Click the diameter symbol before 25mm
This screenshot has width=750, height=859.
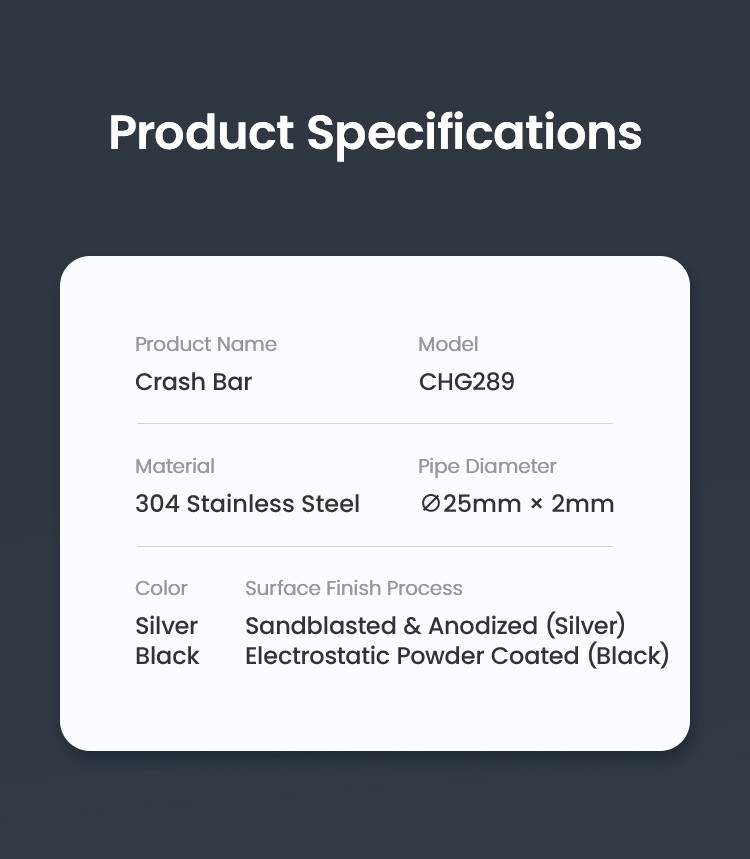click(430, 504)
